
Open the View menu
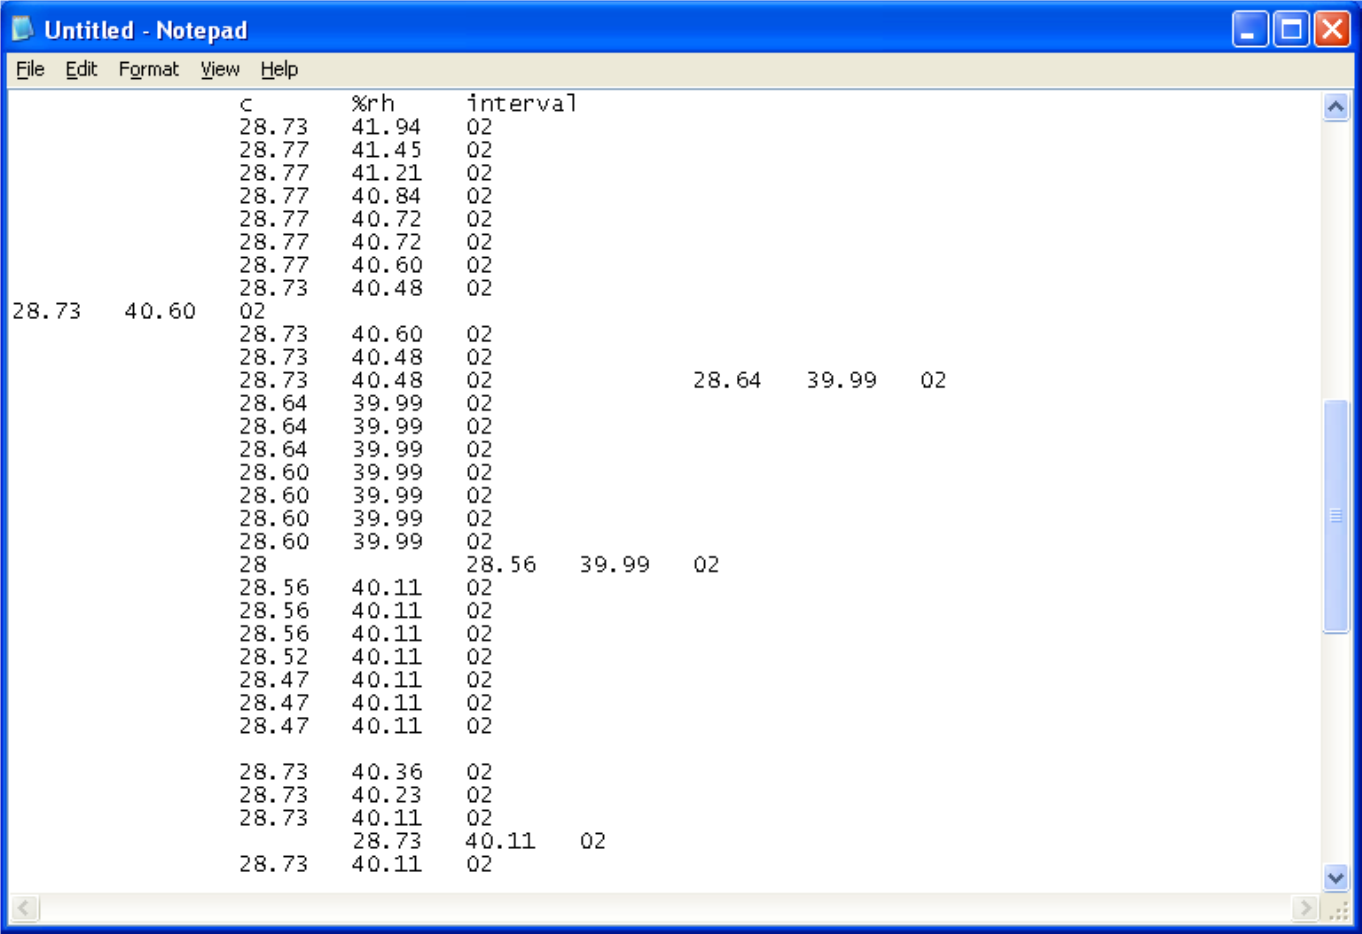[219, 69]
